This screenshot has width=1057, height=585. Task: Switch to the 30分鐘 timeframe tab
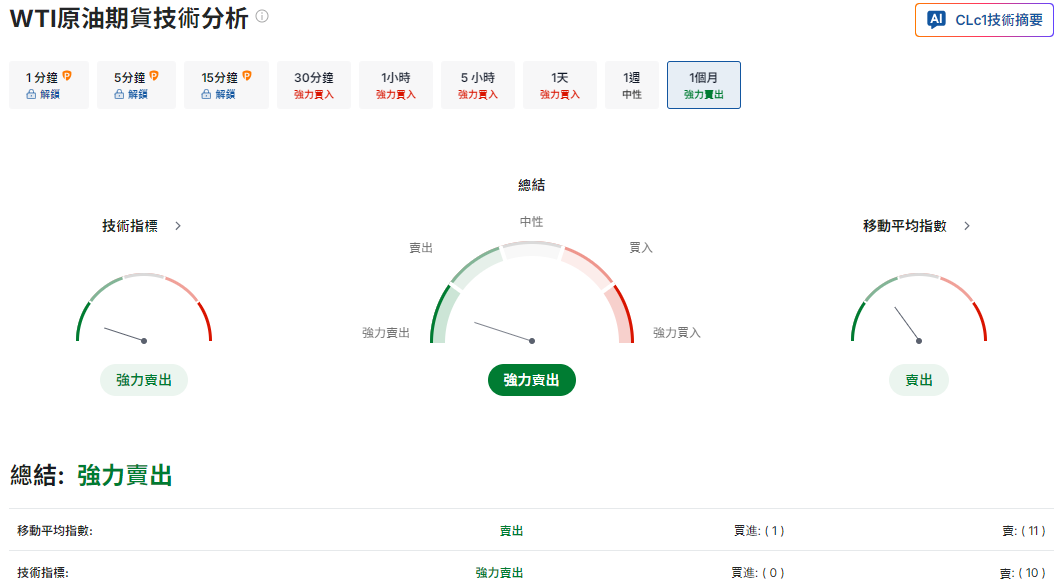coord(313,84)
